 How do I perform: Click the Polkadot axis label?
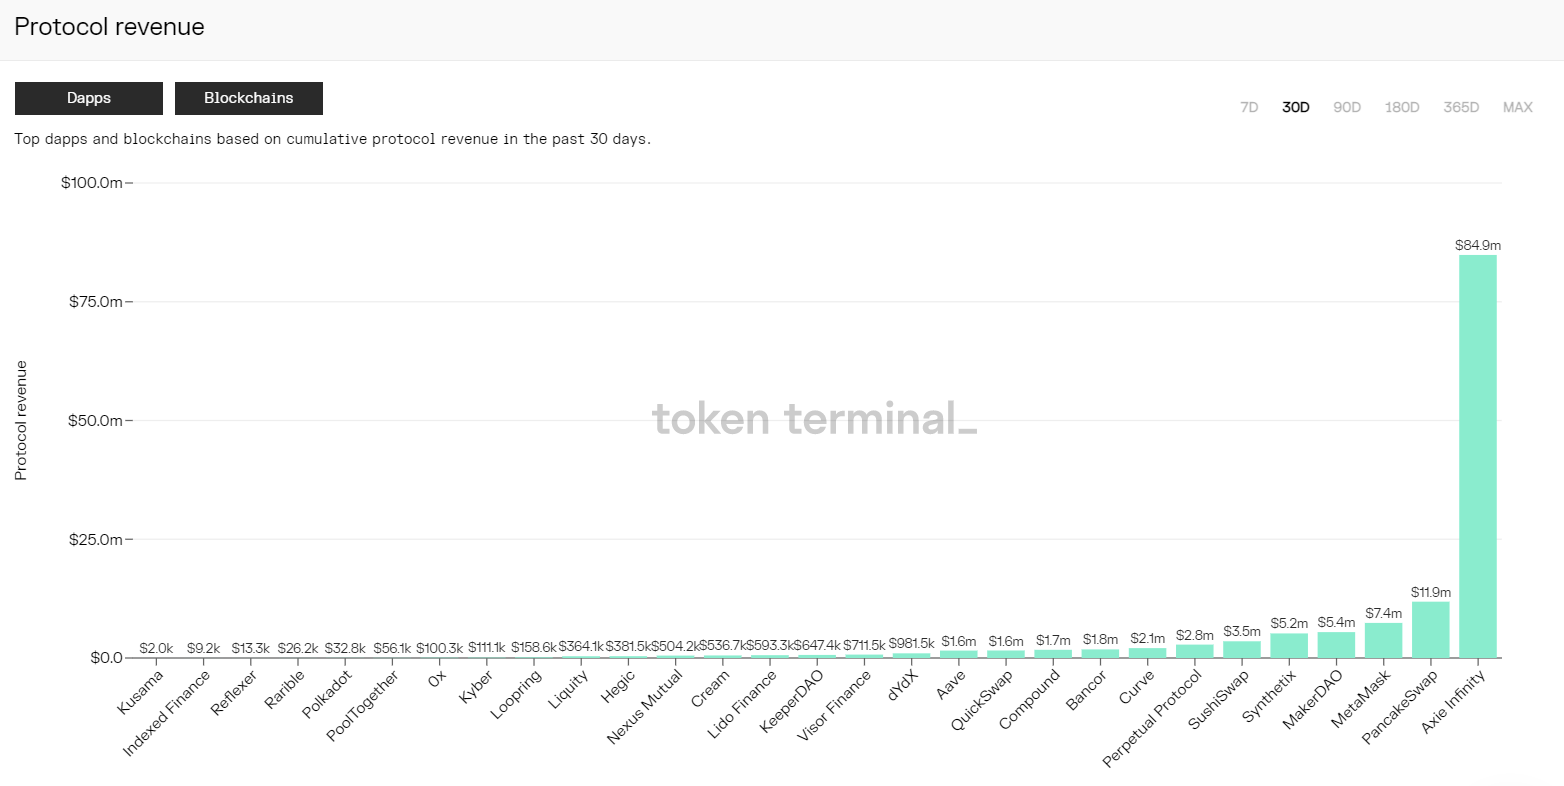click(x=327, y=694)
